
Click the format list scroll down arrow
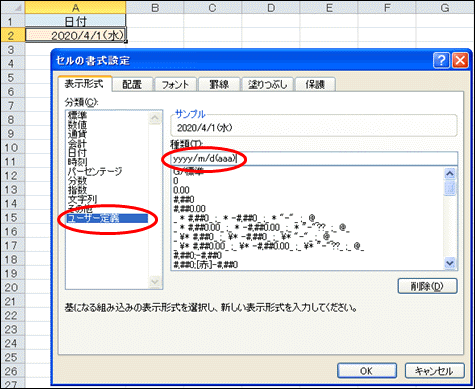[450, 263]
